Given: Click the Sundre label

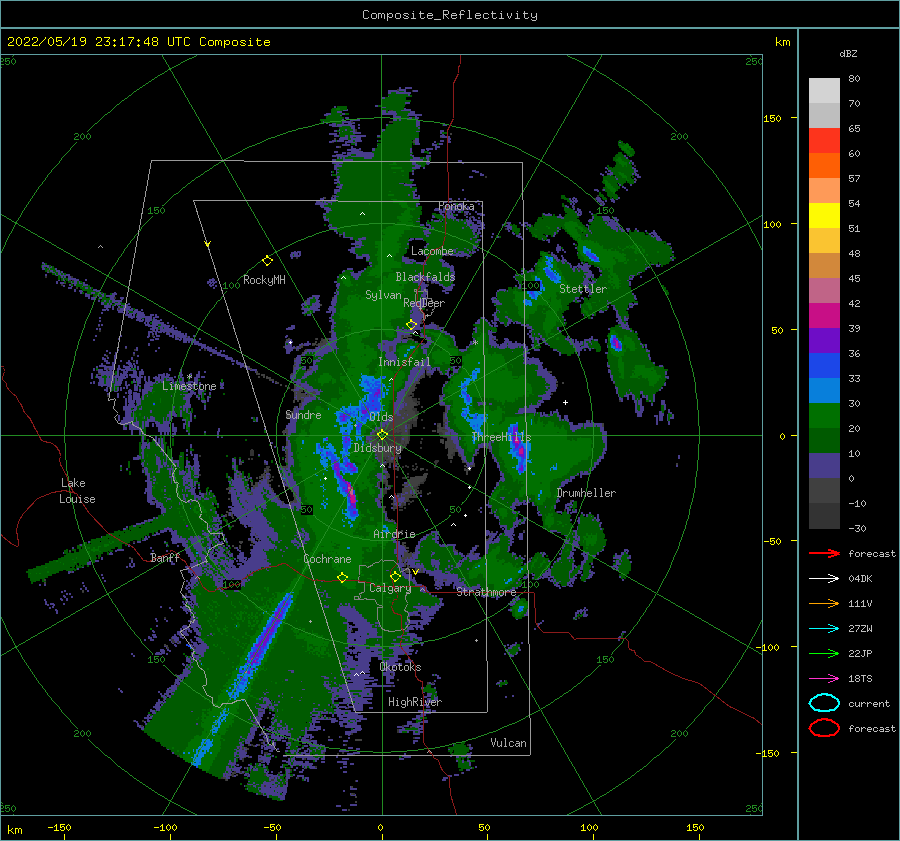Looking at the screenshot, I should coord(303,415).
